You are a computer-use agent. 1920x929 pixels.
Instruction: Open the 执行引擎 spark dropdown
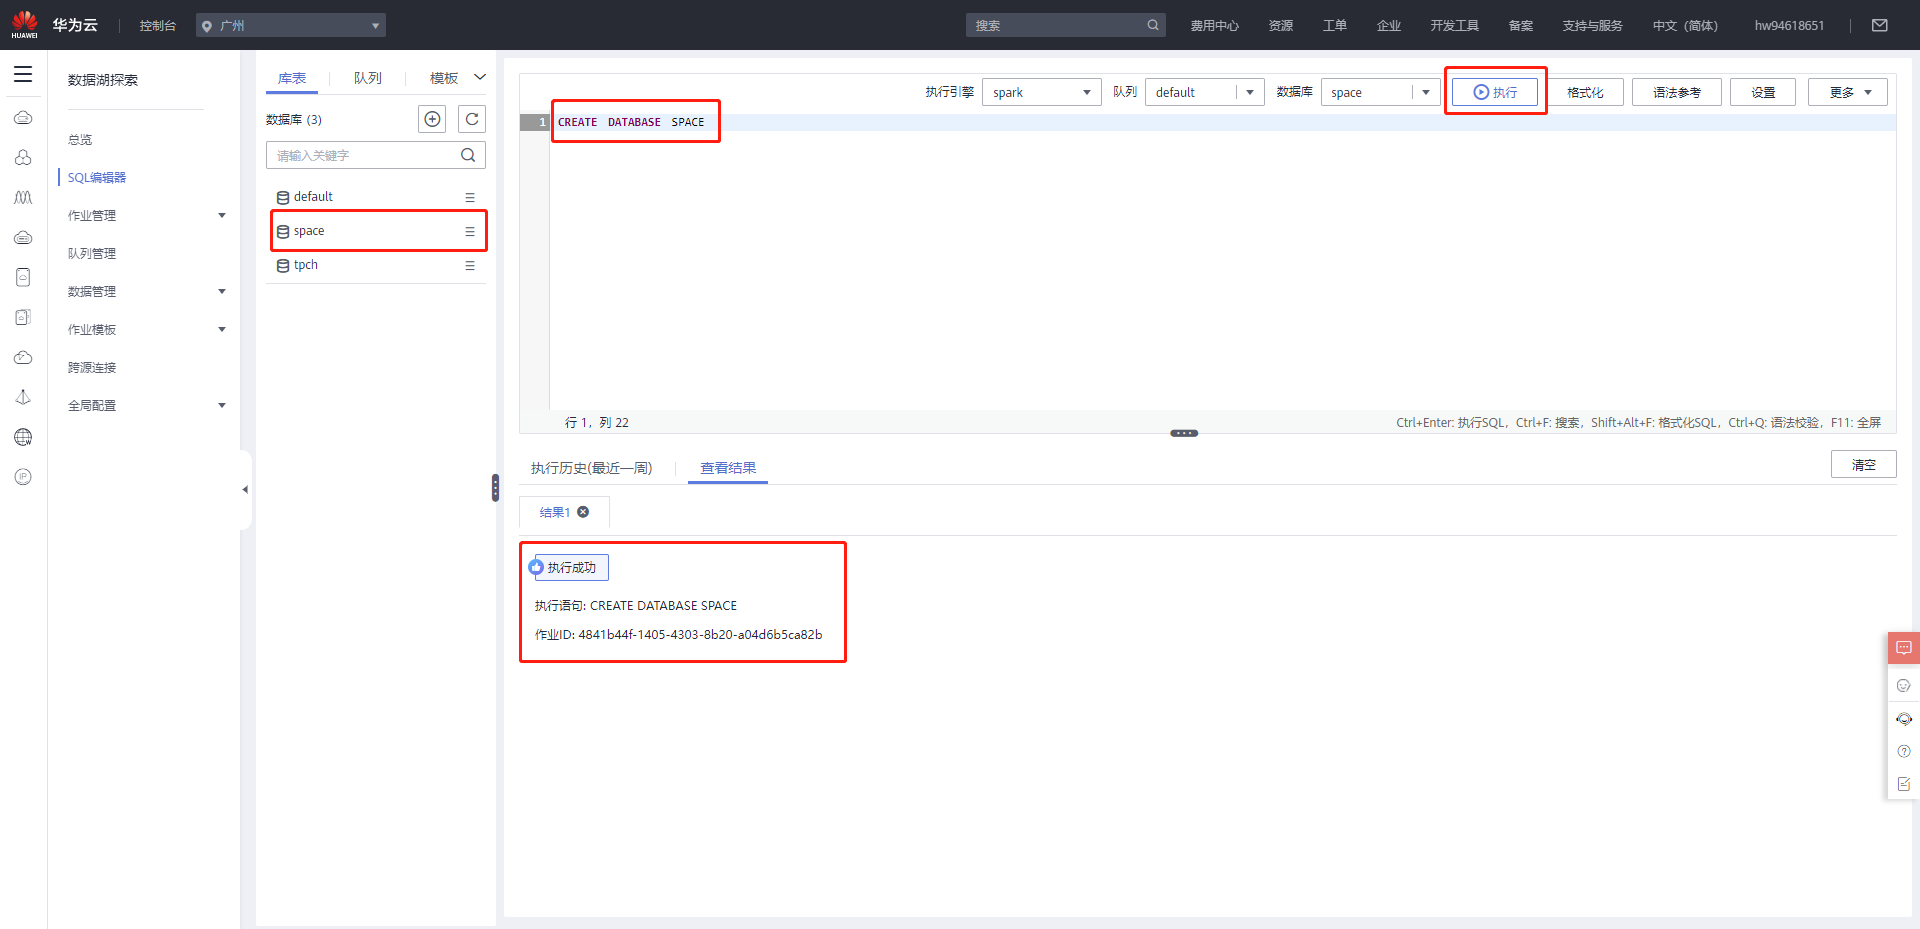click(1041, 92)
